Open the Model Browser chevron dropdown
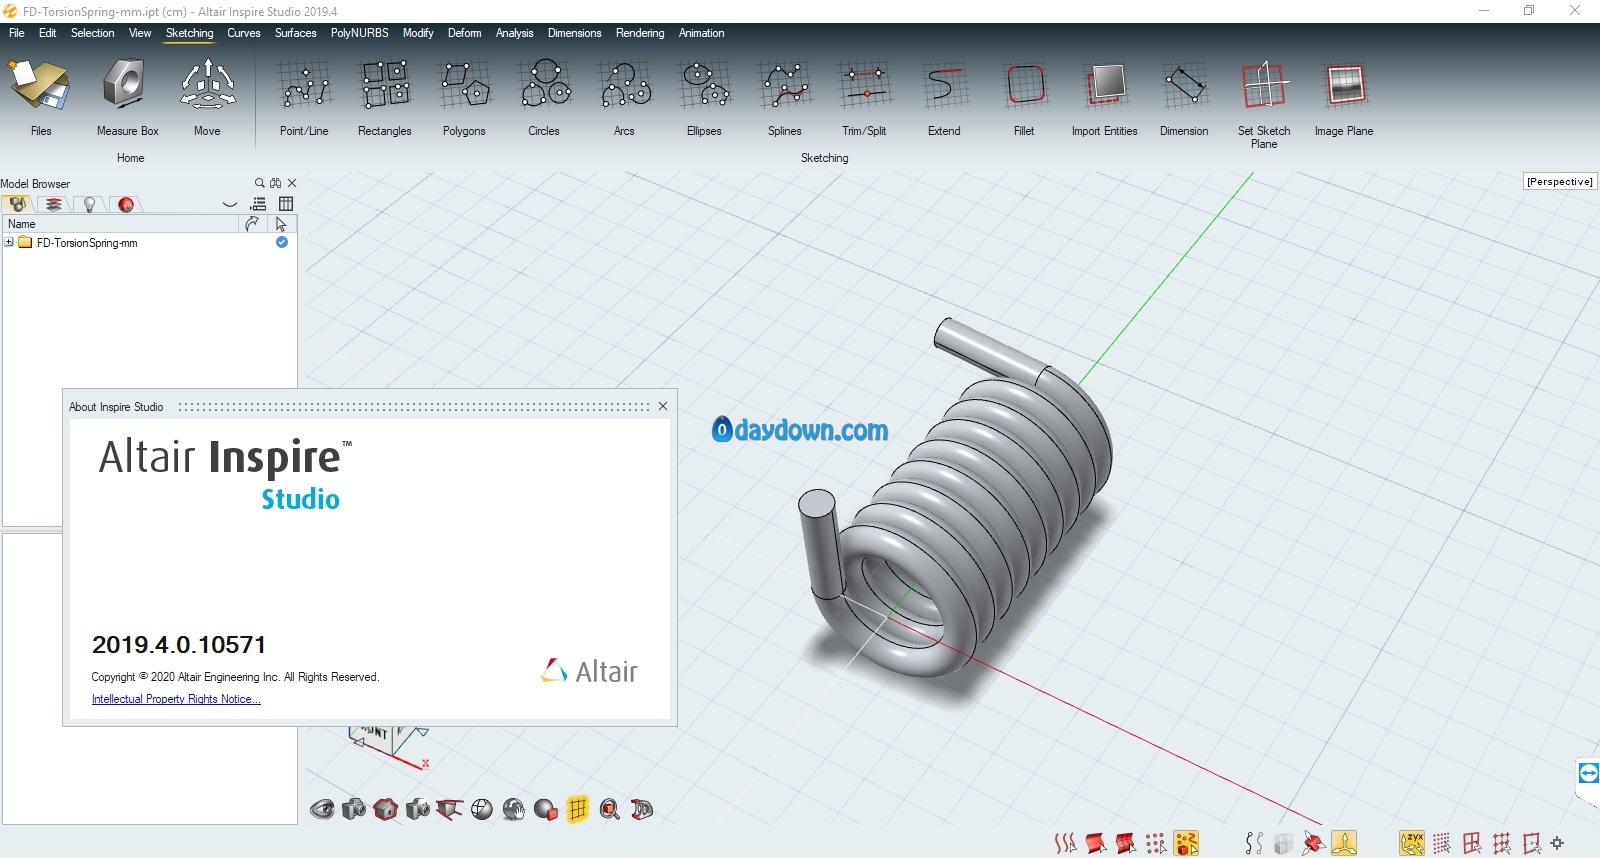This screenshot has height=858, width=1600. coord(230,204)
